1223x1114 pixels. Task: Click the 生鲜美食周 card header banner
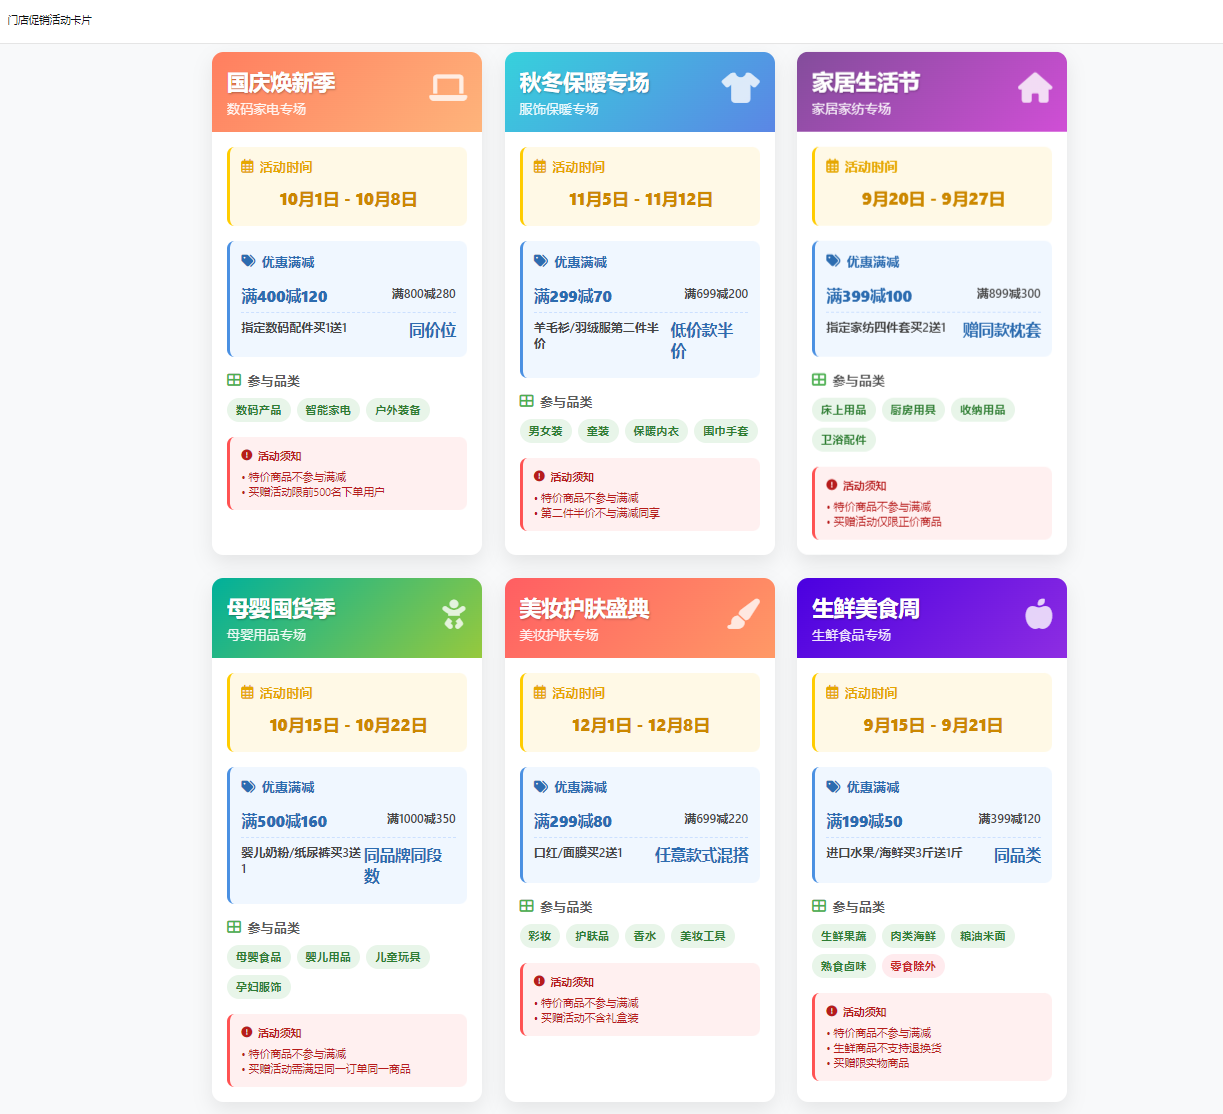pyautogui.click(x=931, y=618)
